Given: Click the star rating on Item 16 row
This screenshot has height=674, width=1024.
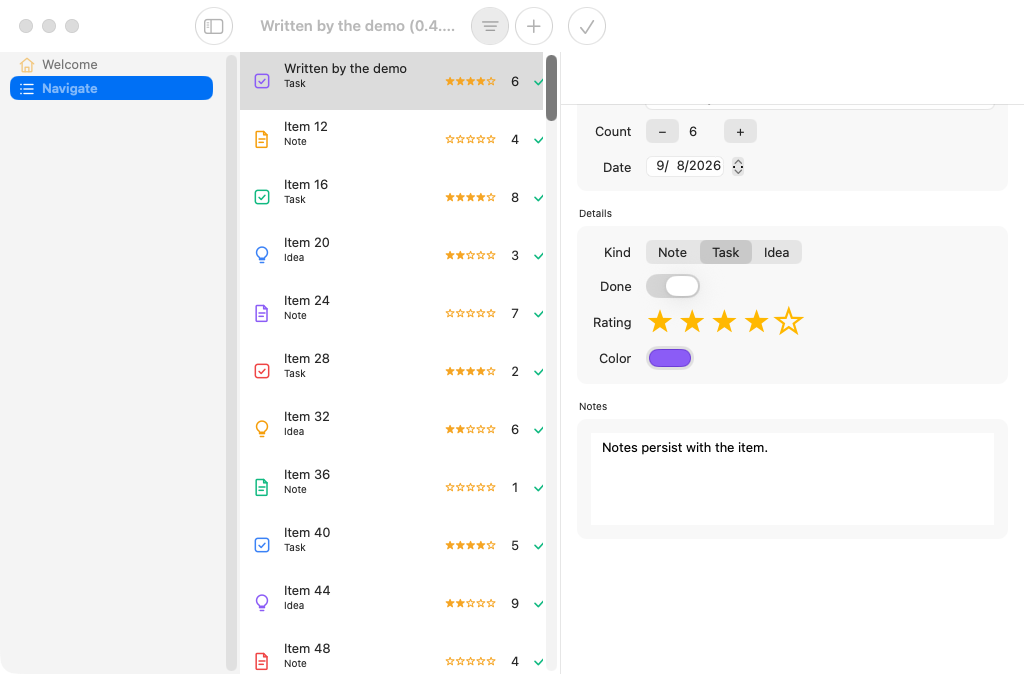Looking at the screenshot, I should pos(470,197).
